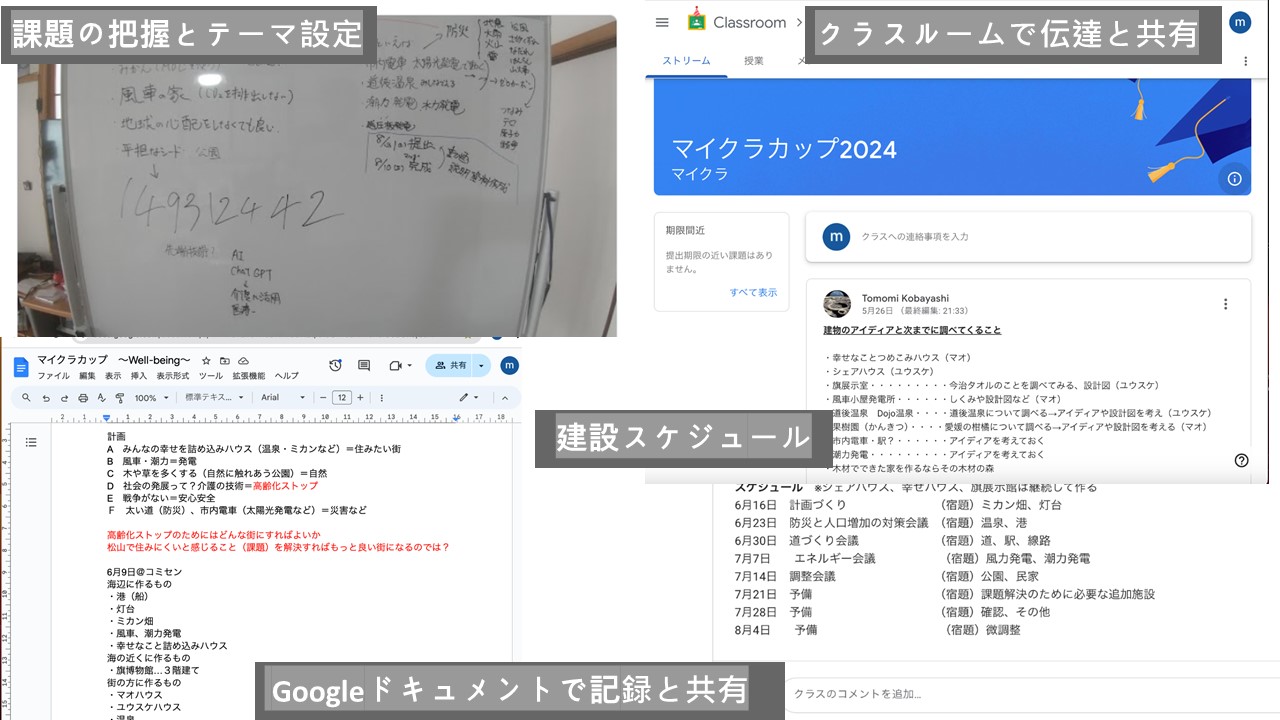Click the すべて表示 link
Image resolution: width=1280 pixels, height=720 pixels.
coord(753,293)
